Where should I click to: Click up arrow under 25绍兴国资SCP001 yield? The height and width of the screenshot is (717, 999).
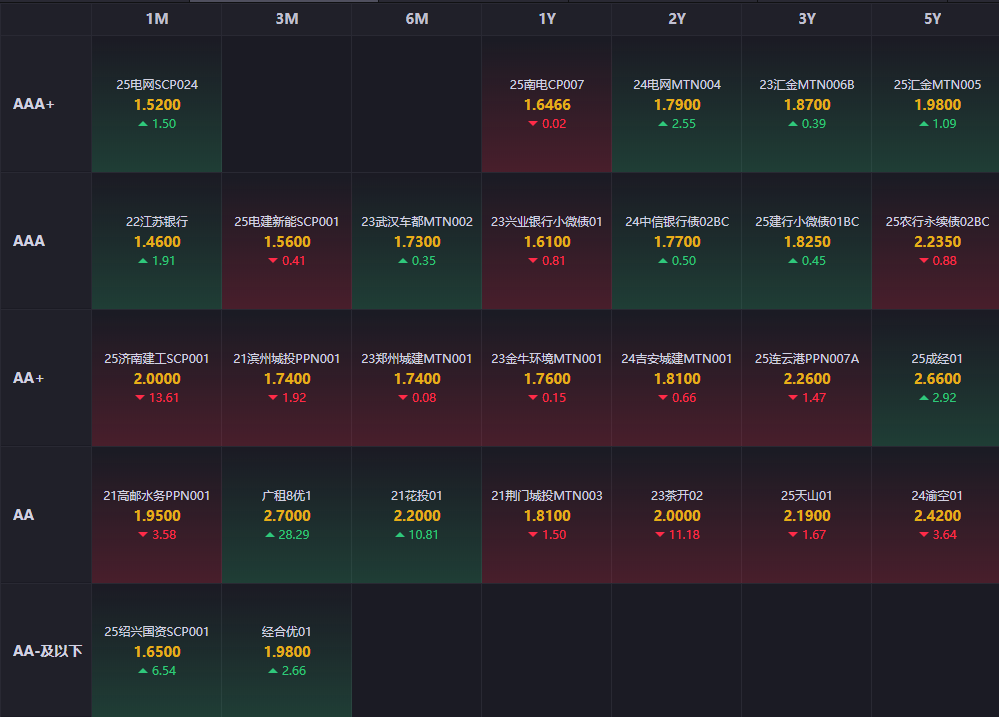coord(143,671)
